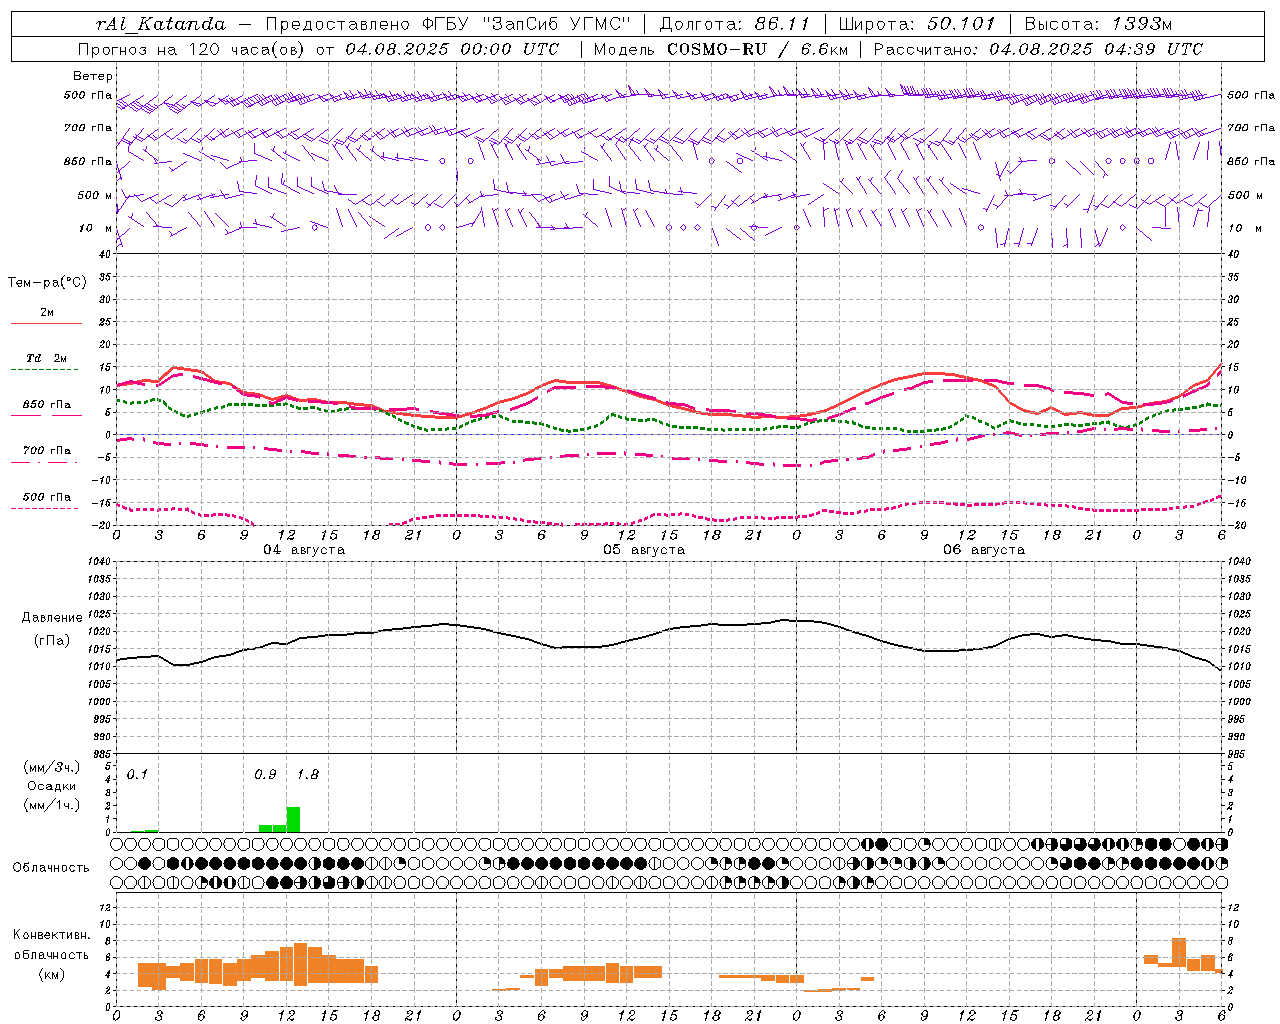Click the tallest green precipitation bar
The height and width of the screenshot is (1024, 1280).
click(x=293, y=819)
